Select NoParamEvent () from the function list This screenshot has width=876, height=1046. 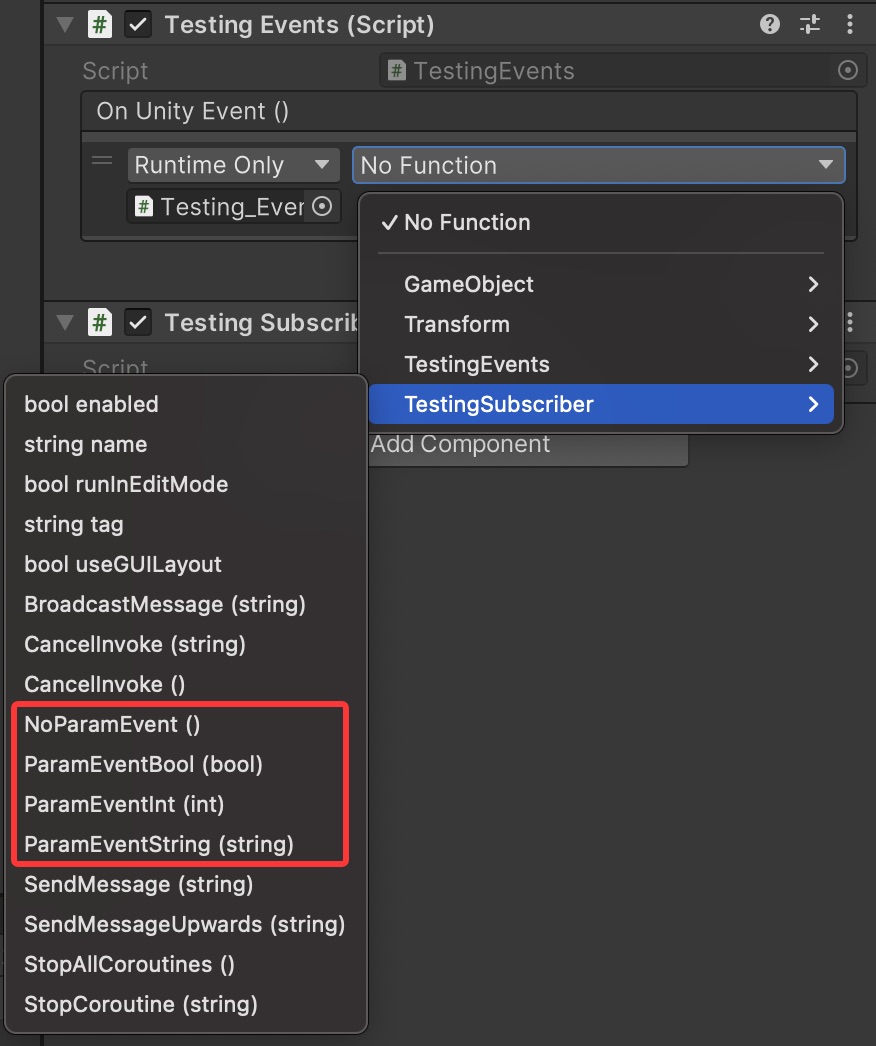112,724
